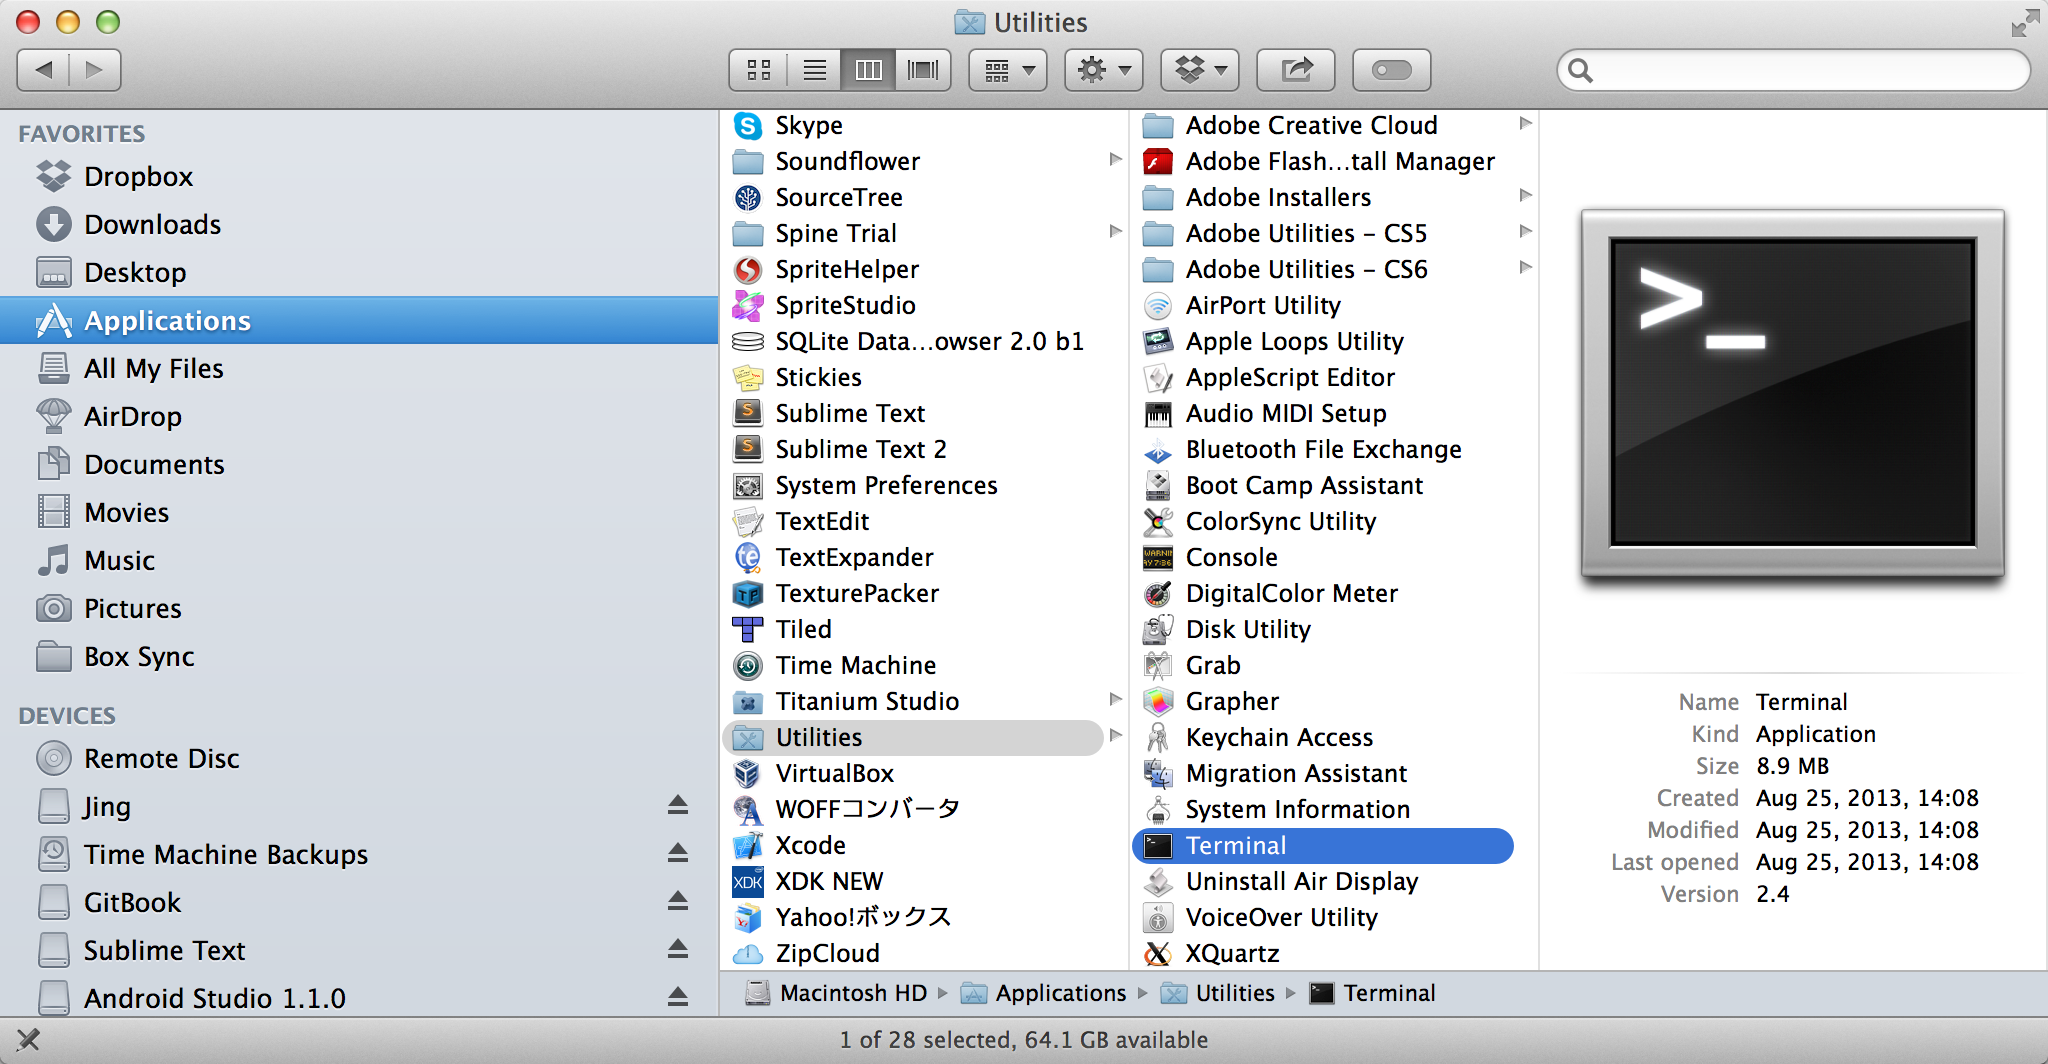Select the XQuartz app icon
Viewport: 2048px width, 1064px height.
pos(1158,953)
